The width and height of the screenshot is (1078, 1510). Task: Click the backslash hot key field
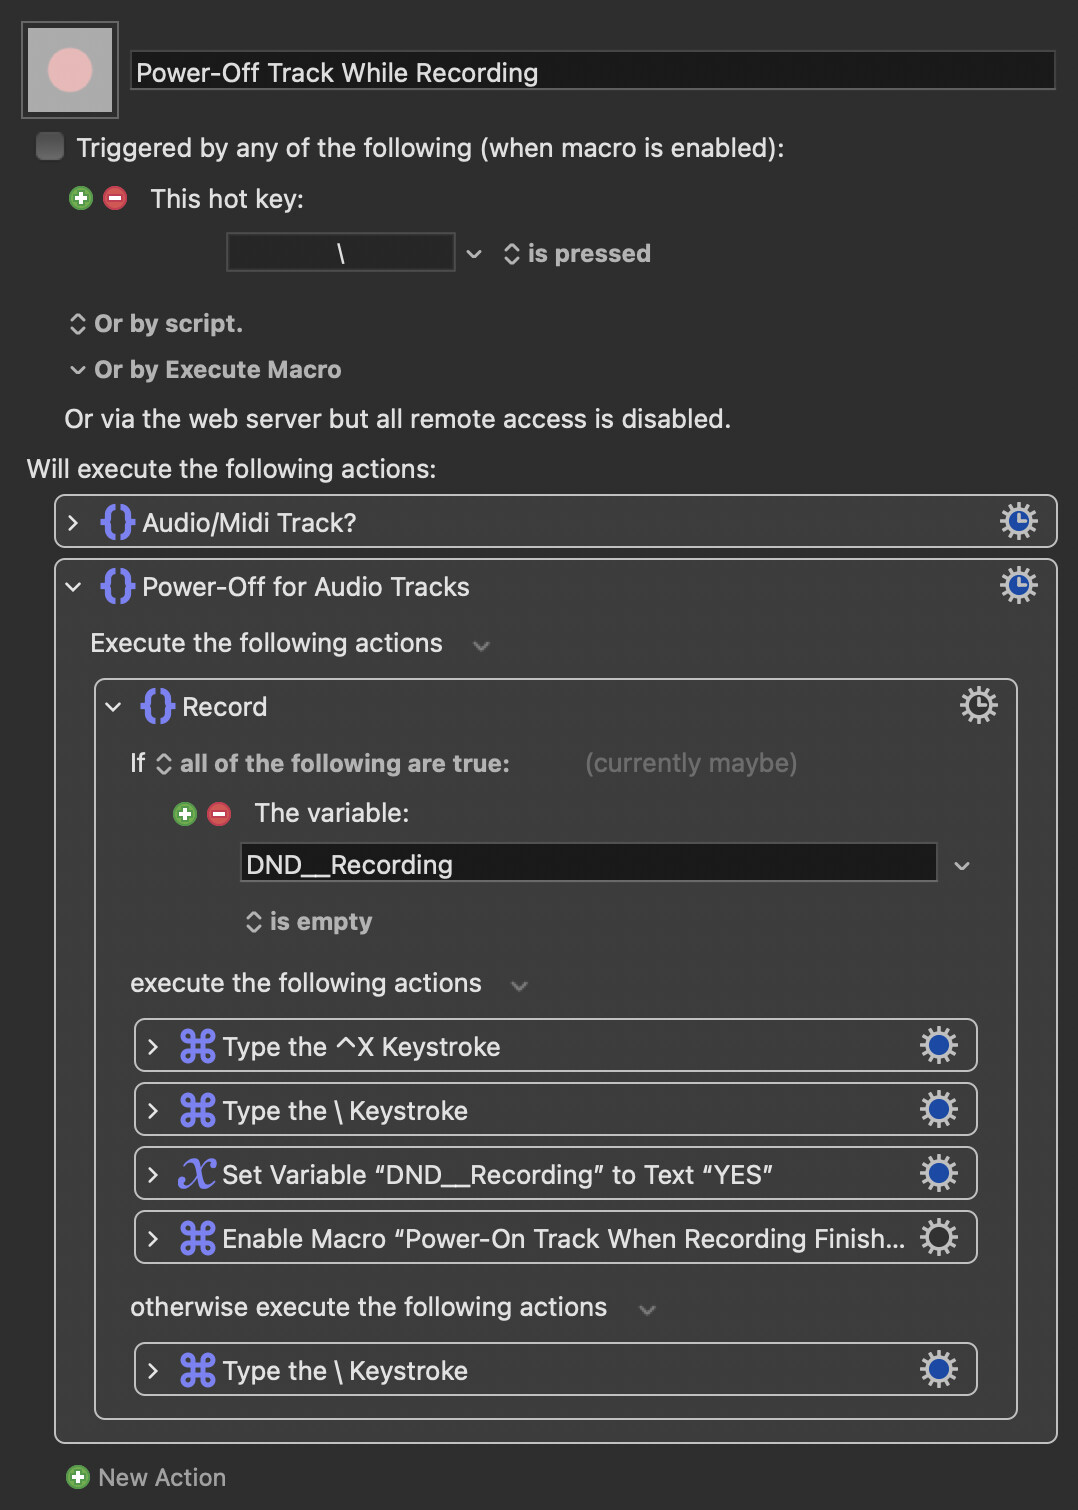point(340,253)
